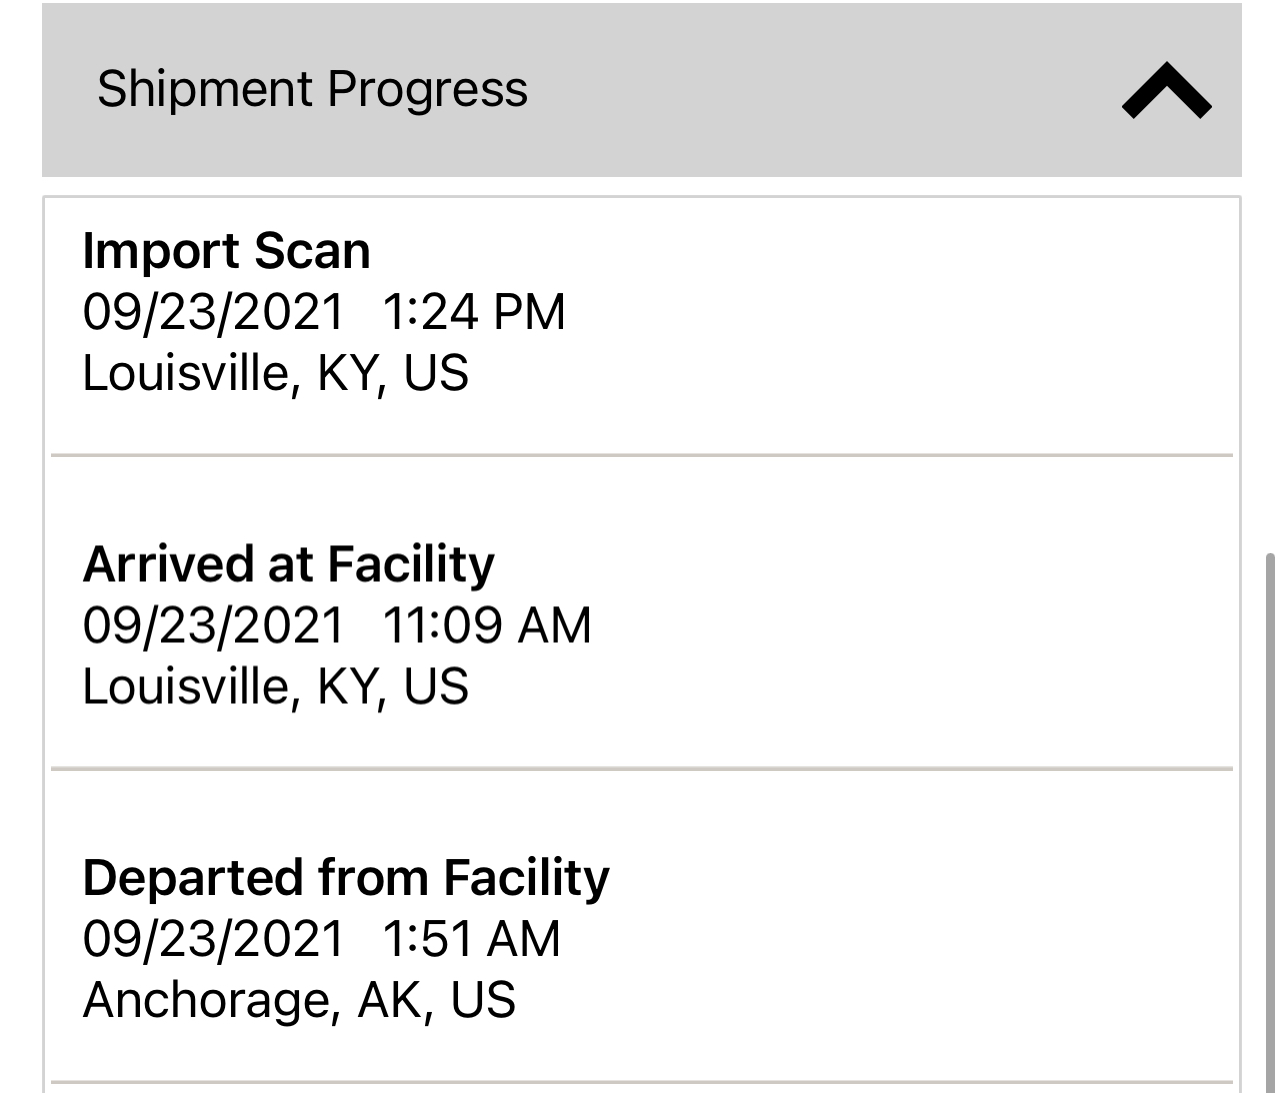1284x1093 pixels.
Task: Click Louisville location under Import Scan
Action: coord(275,373)
